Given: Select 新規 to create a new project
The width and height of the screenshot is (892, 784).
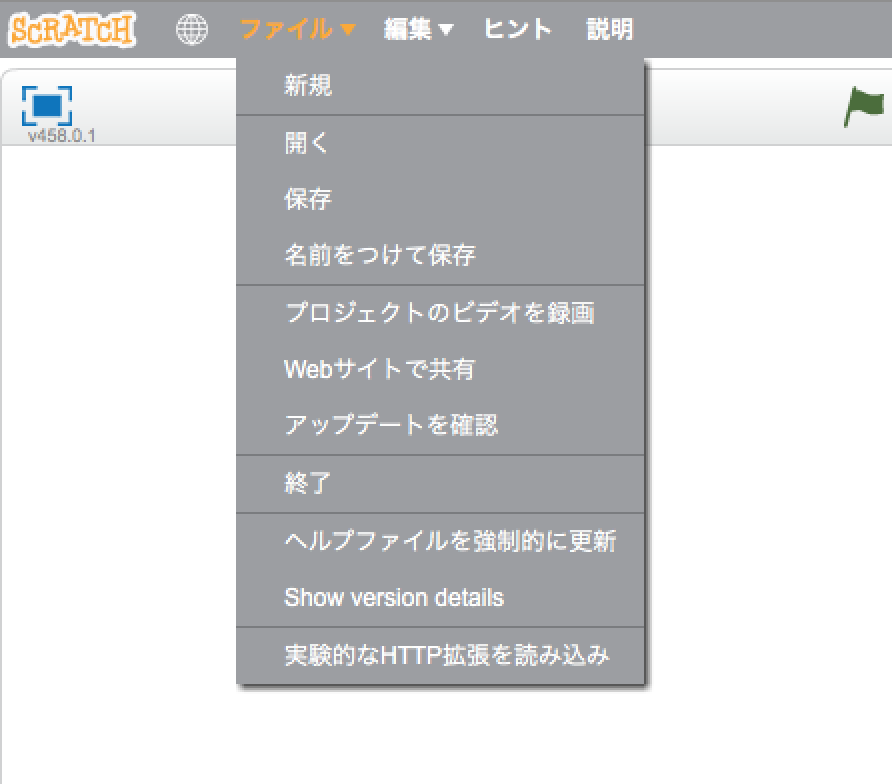Looking at the screenshot, I should click(x=305, y=88).
